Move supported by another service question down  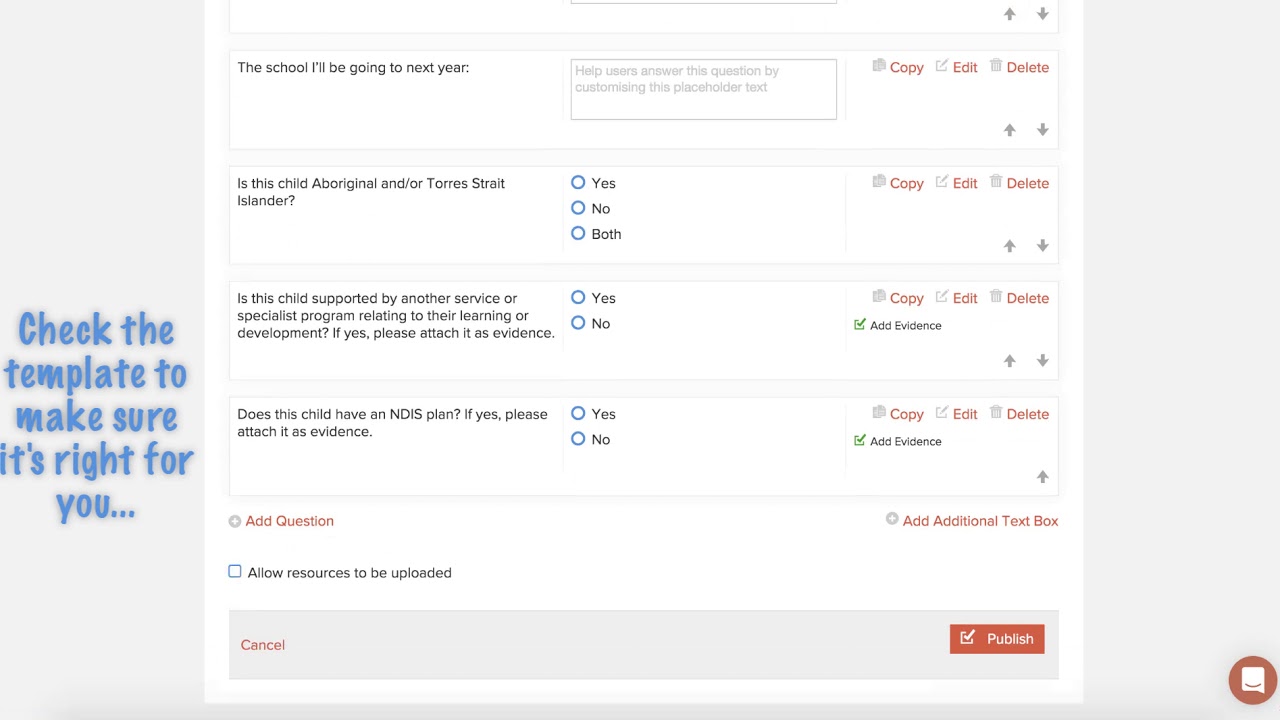click(1042, 361)
